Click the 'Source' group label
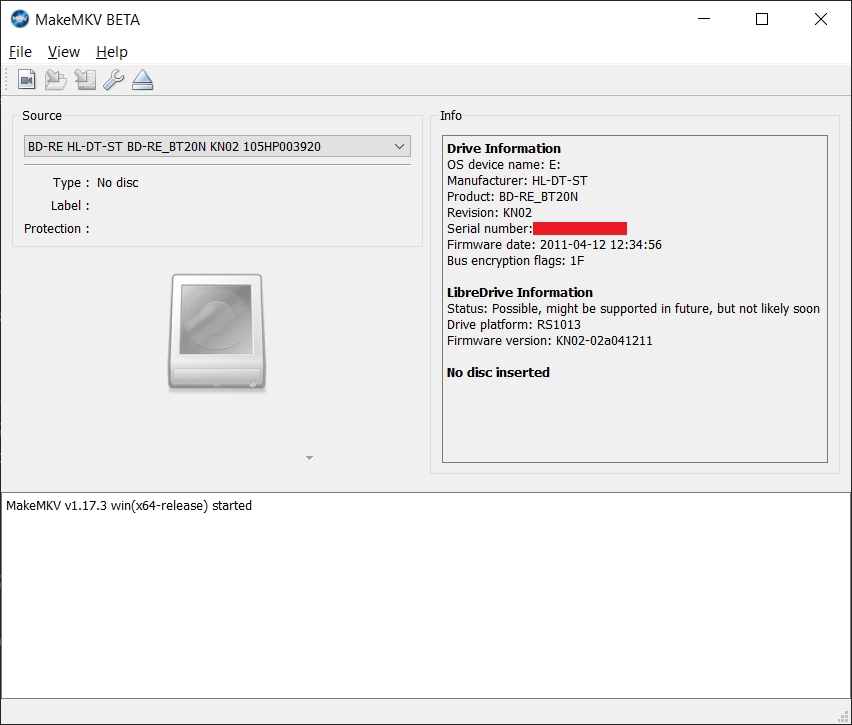 tap(42, 116)
